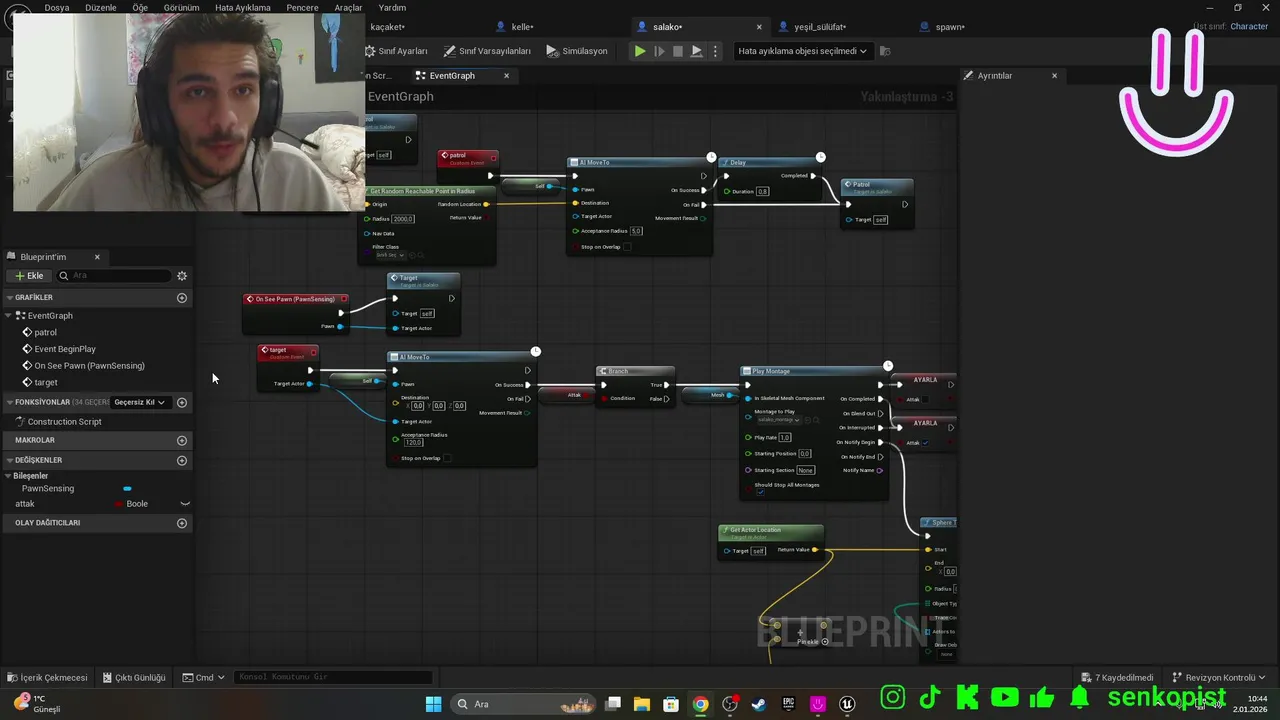This screenshot has height=720, width=1280.
Task: Click the Stop simulation square icon
Action: click(678, 51)
